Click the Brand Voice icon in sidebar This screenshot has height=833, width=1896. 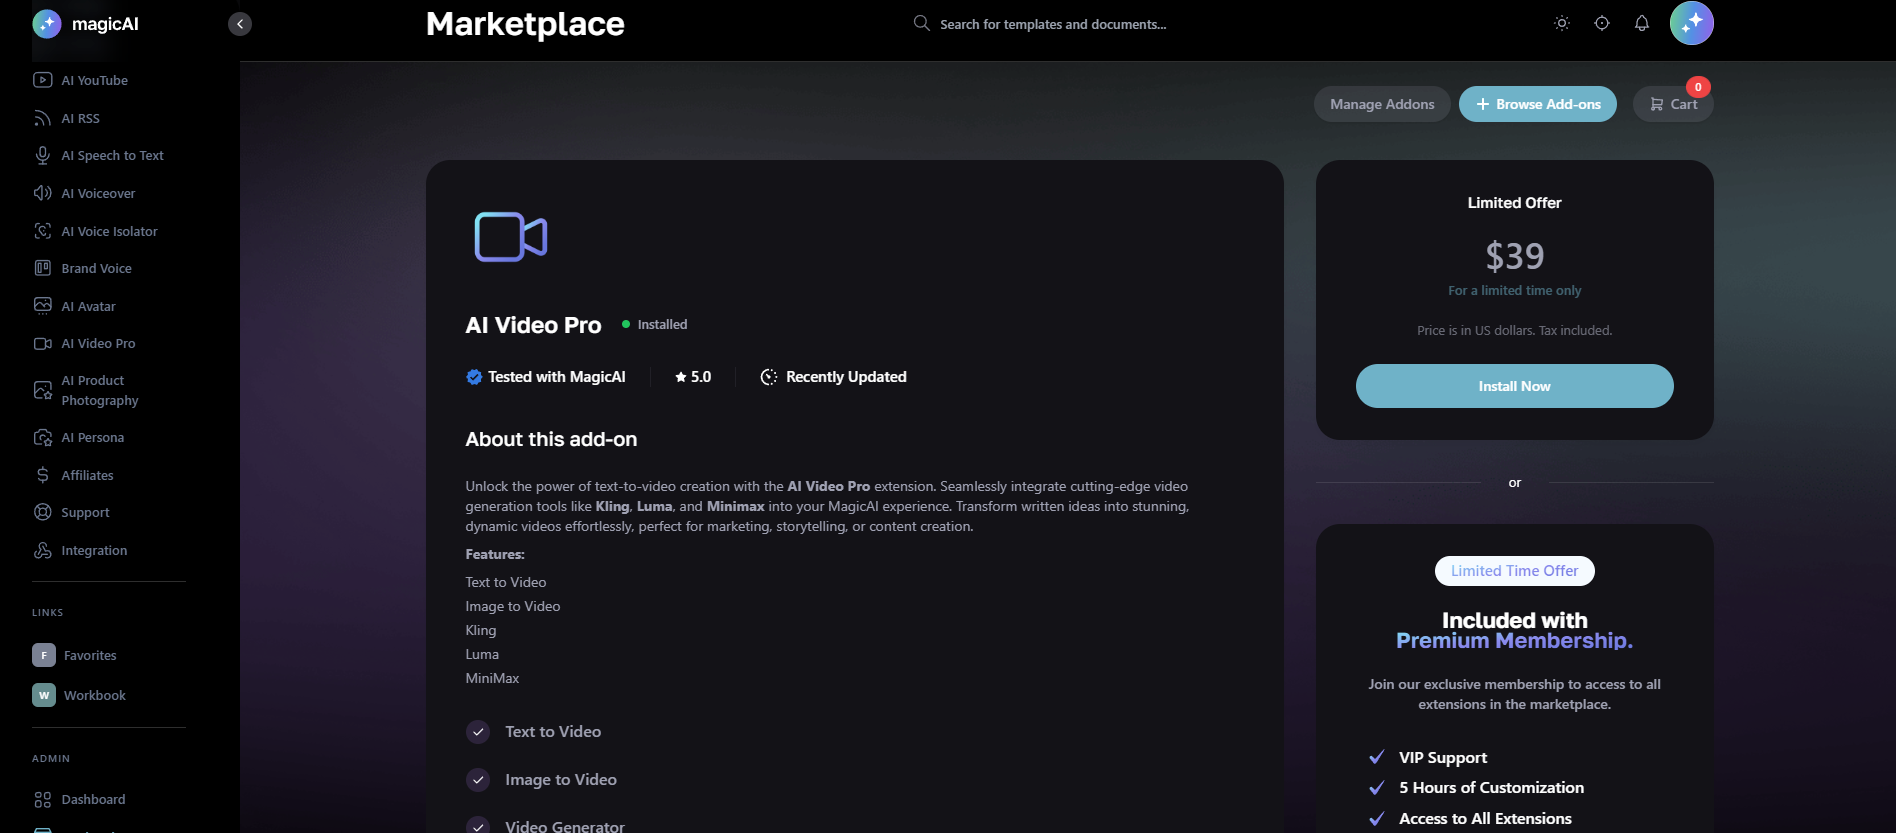[42, 268]
